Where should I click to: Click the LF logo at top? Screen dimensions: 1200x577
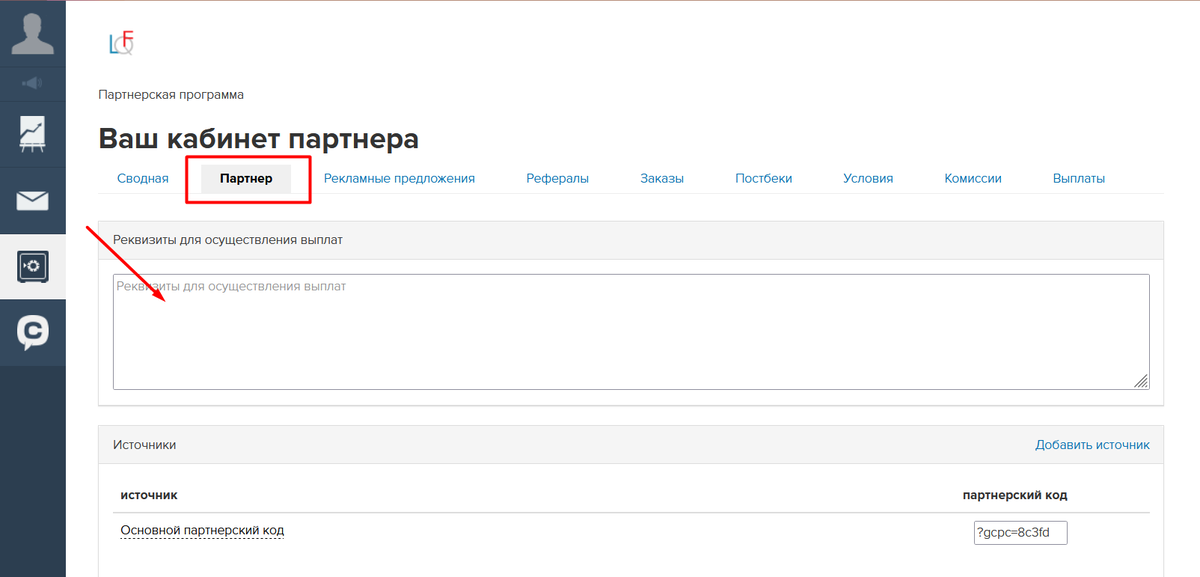click(121, 43)
